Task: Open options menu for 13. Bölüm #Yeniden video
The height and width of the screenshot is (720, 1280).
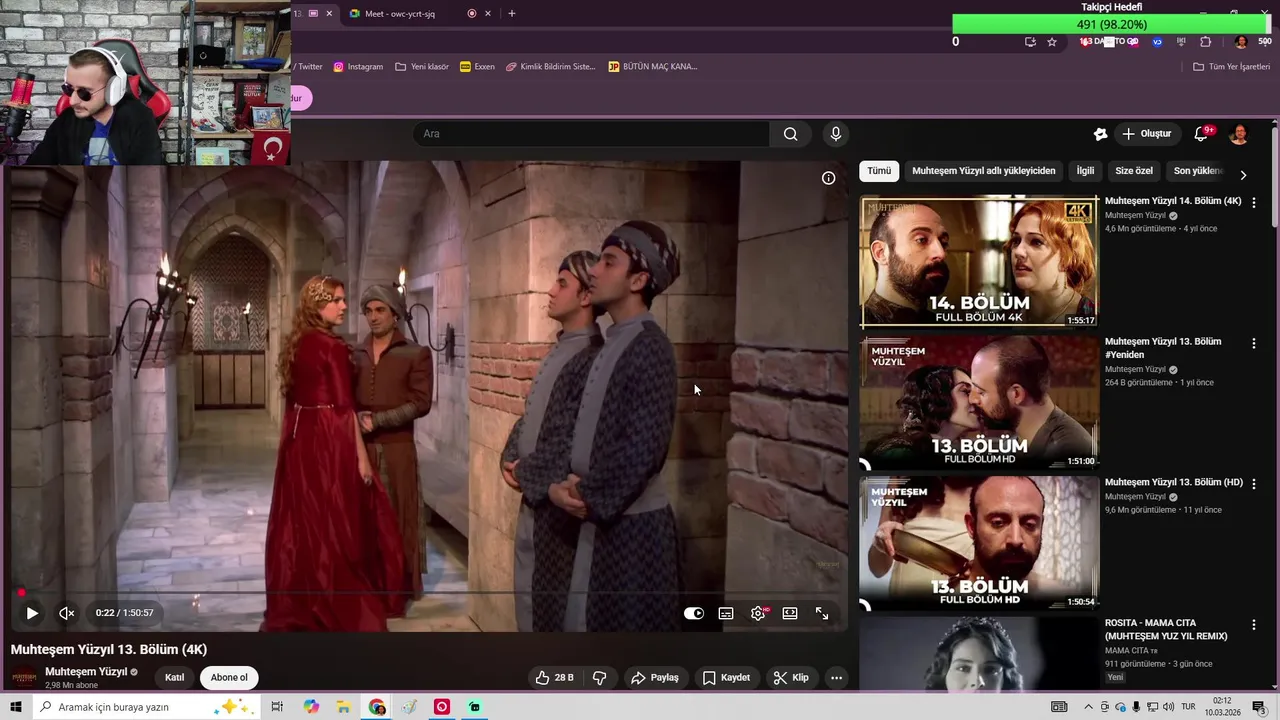Action: pos(1254,343)
